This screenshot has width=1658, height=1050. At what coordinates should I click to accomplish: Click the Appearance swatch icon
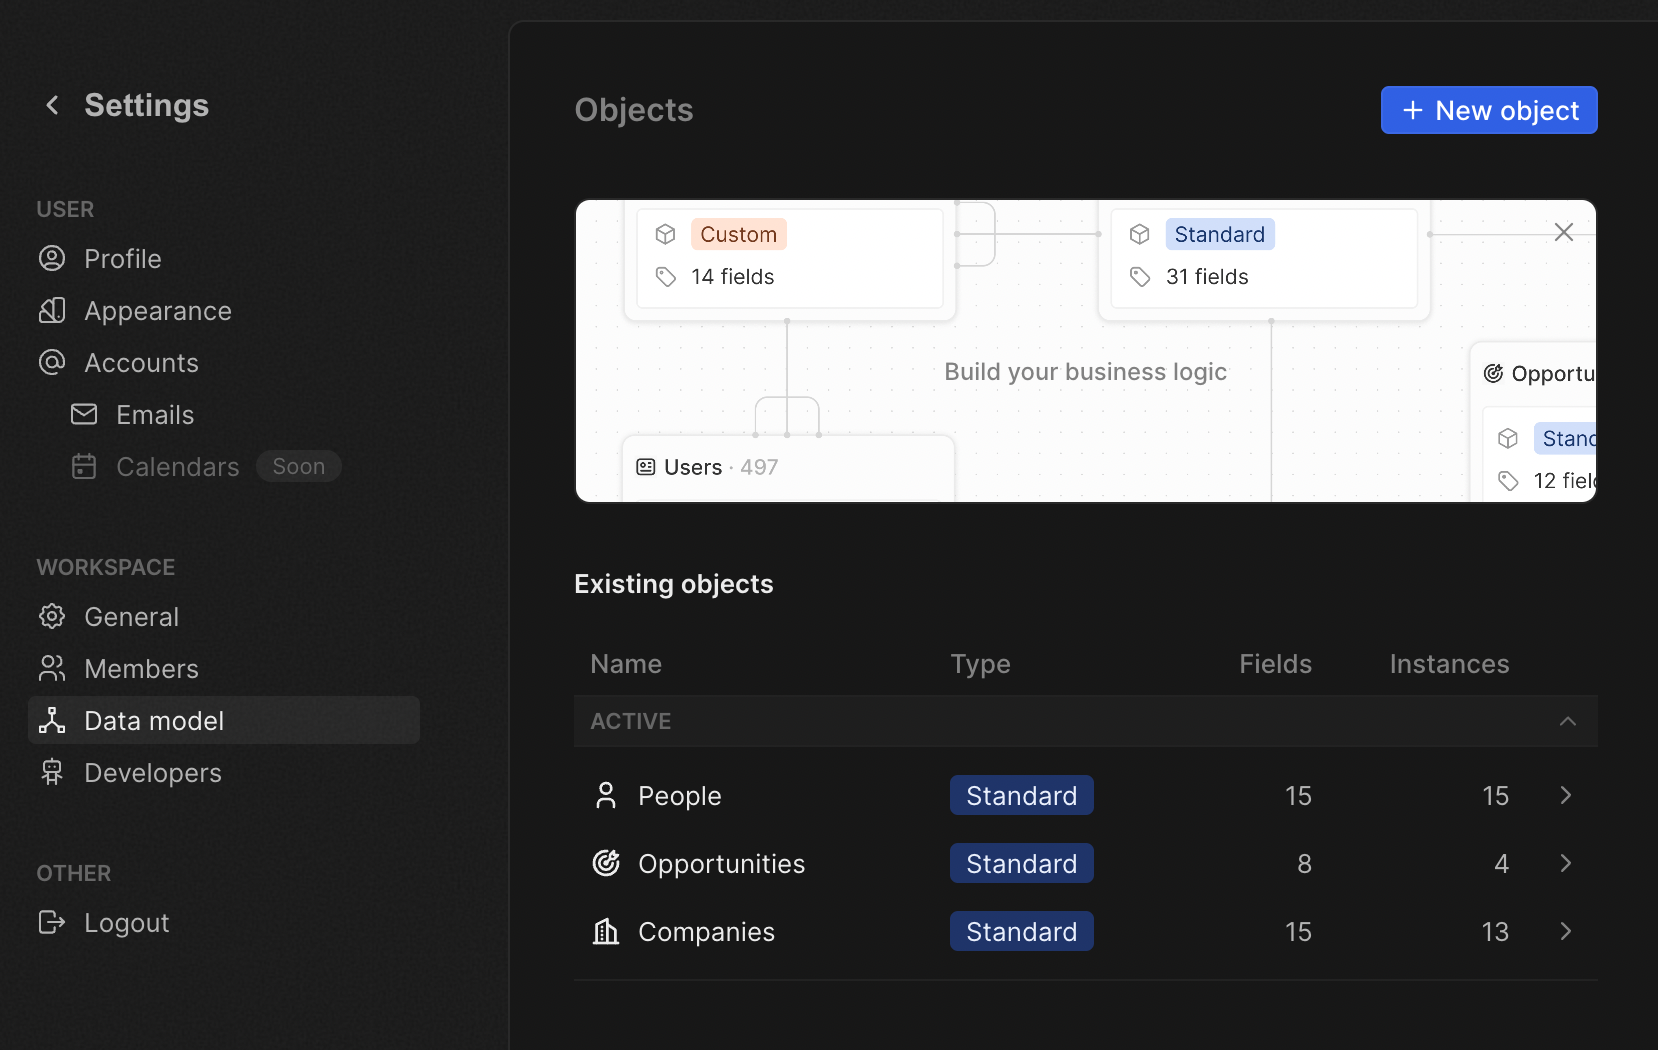pyautogui.click(x=52, y=311)
